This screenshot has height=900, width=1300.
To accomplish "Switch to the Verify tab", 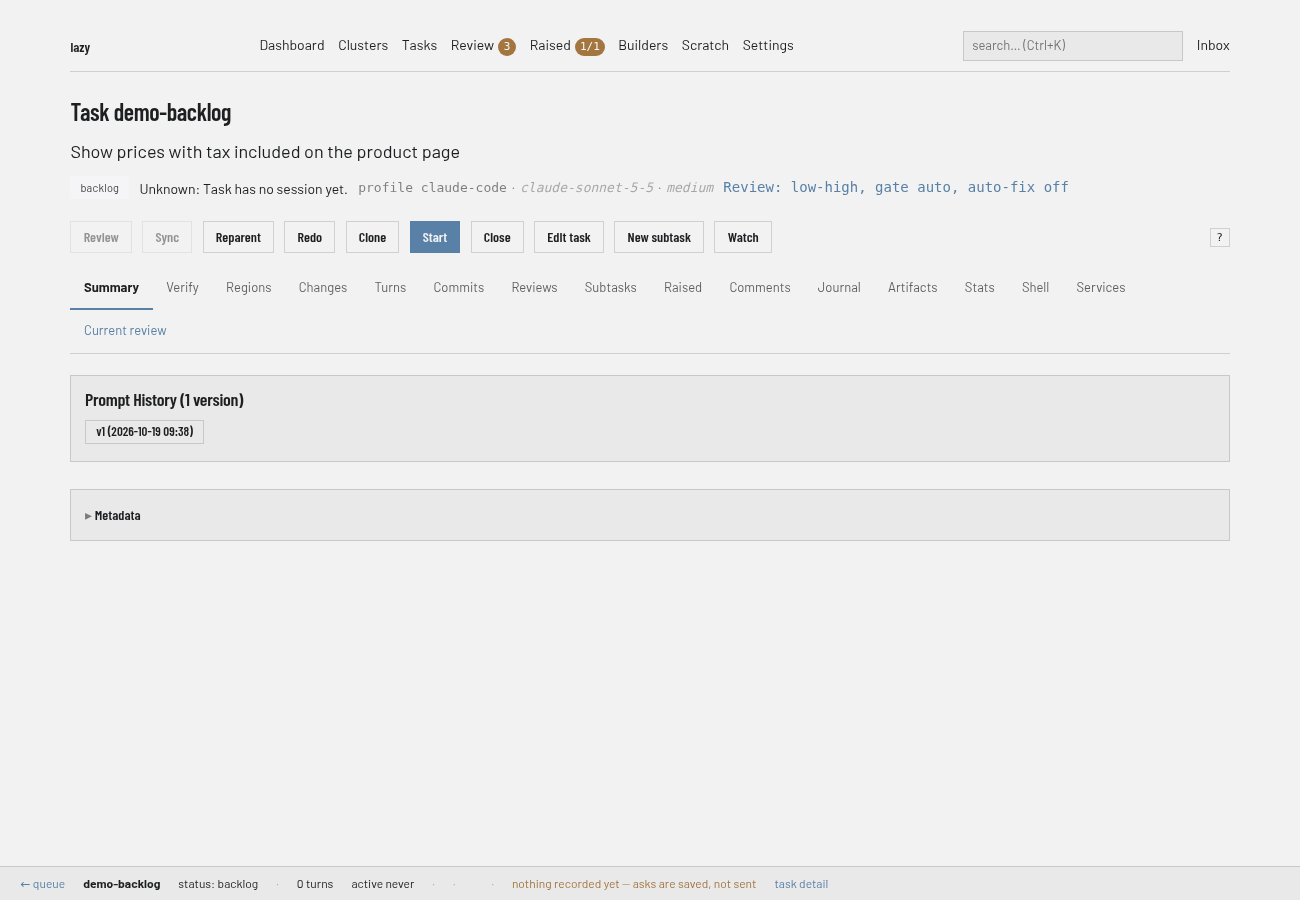I will click(x=182, y=288).
